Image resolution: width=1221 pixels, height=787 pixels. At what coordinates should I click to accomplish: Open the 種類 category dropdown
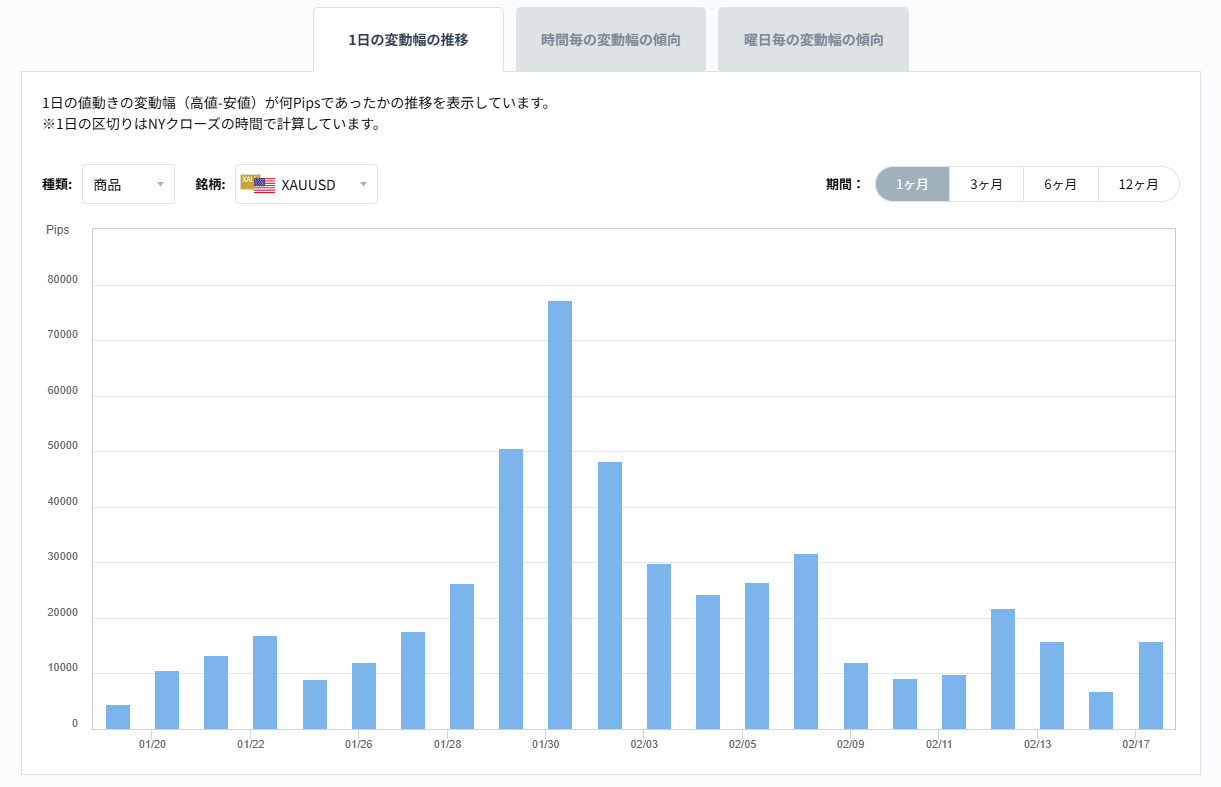128,183
